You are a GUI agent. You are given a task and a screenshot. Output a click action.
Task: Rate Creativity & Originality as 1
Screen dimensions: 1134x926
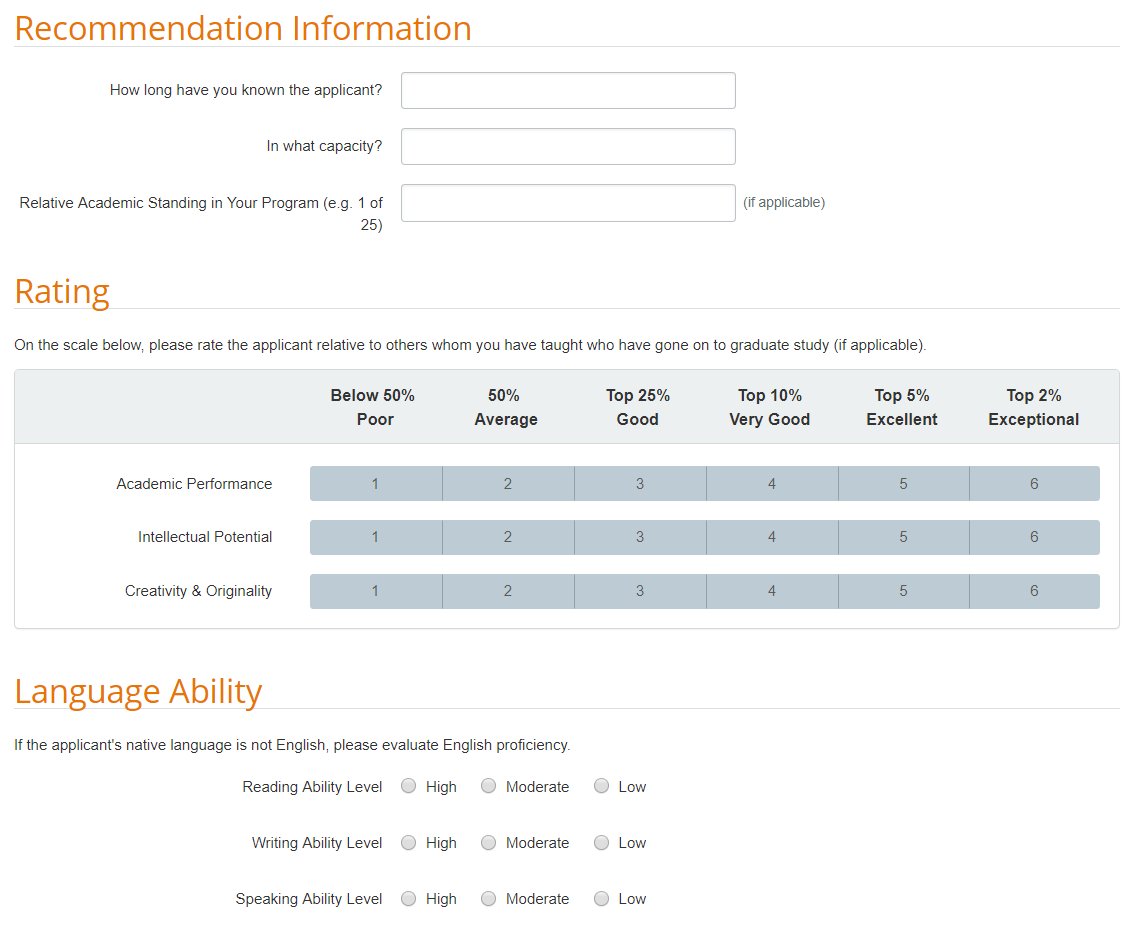tap(376, 591)
